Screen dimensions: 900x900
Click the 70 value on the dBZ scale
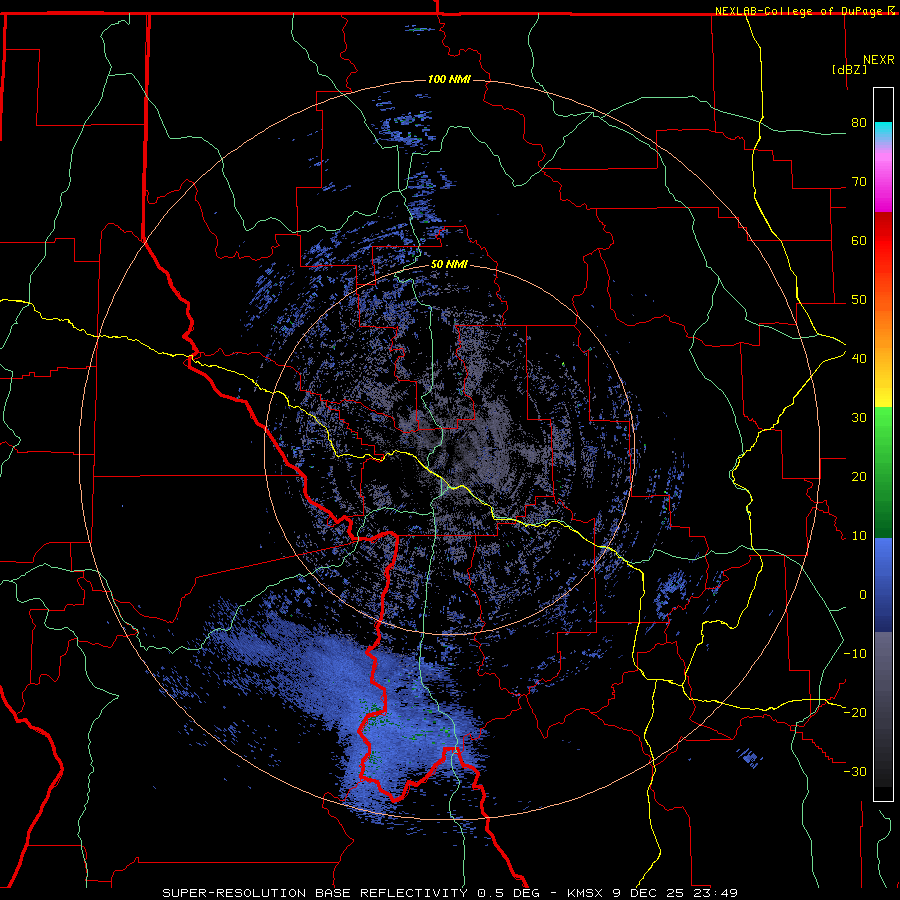point(859,182)
